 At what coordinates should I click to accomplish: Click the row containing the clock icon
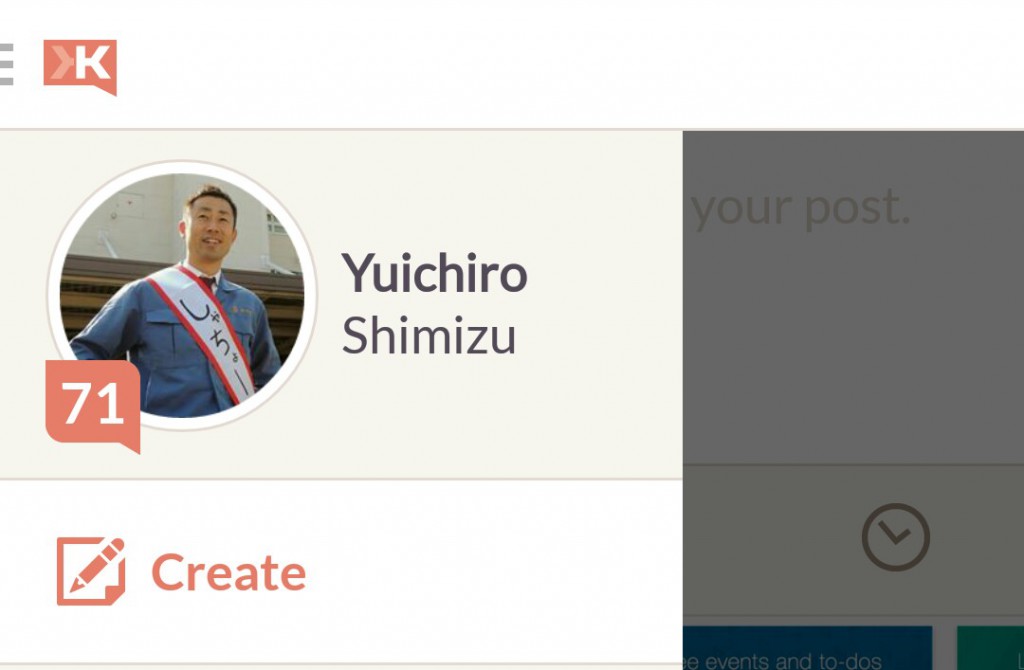pyautogui.click(x=853, y=540)
